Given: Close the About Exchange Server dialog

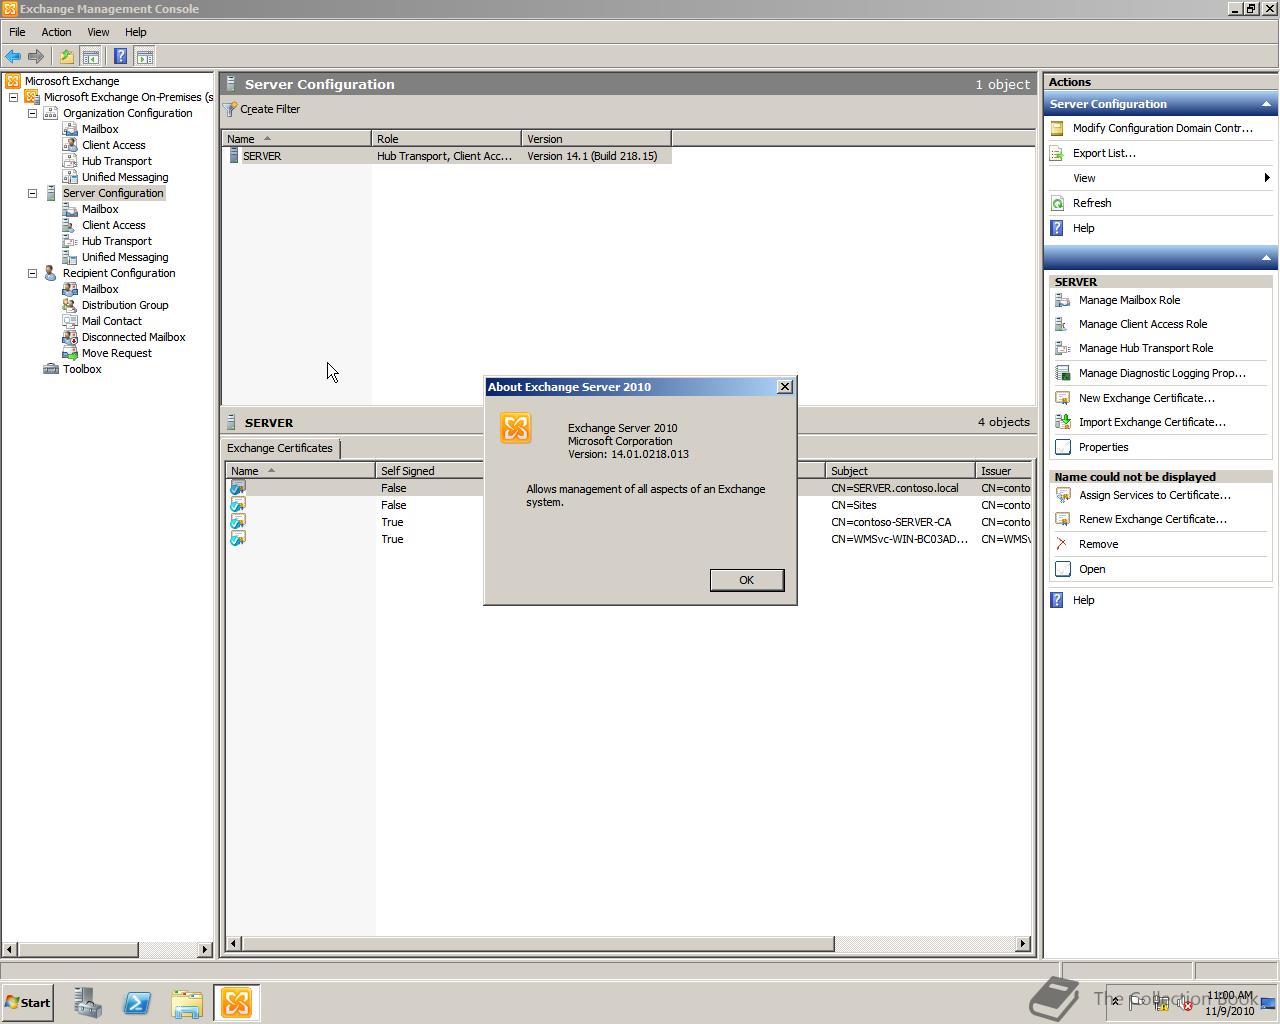Looking at the screenshot, I should click(785, 387).
